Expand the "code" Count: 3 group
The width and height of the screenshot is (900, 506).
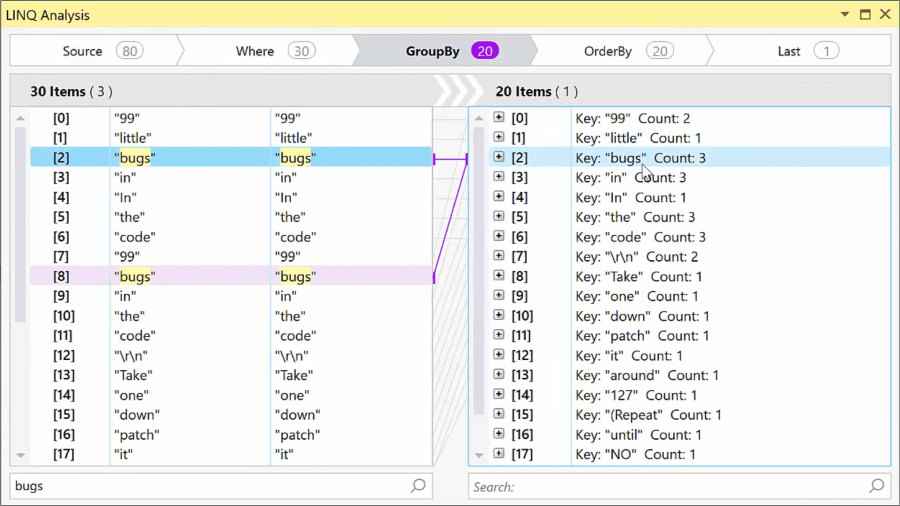coord(499,237)
